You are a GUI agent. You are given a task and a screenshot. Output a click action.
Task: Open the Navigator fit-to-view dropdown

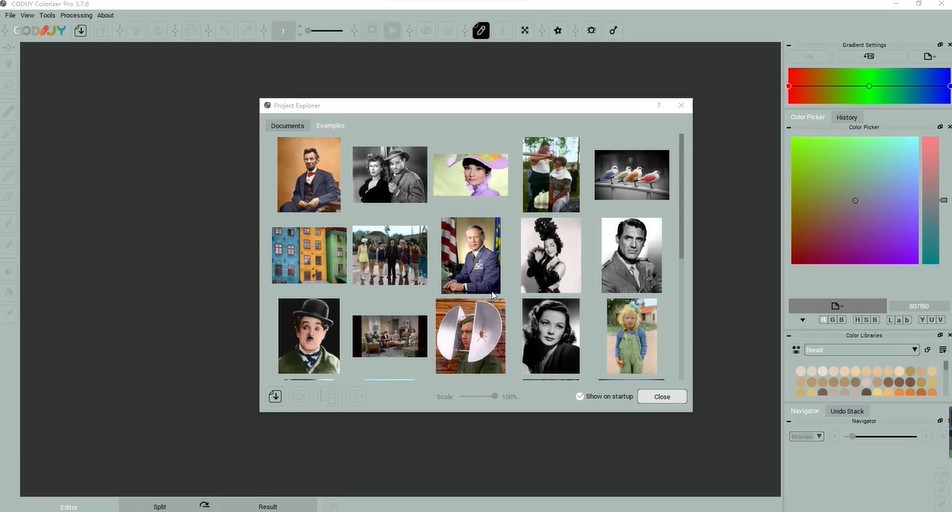point(806,436)
